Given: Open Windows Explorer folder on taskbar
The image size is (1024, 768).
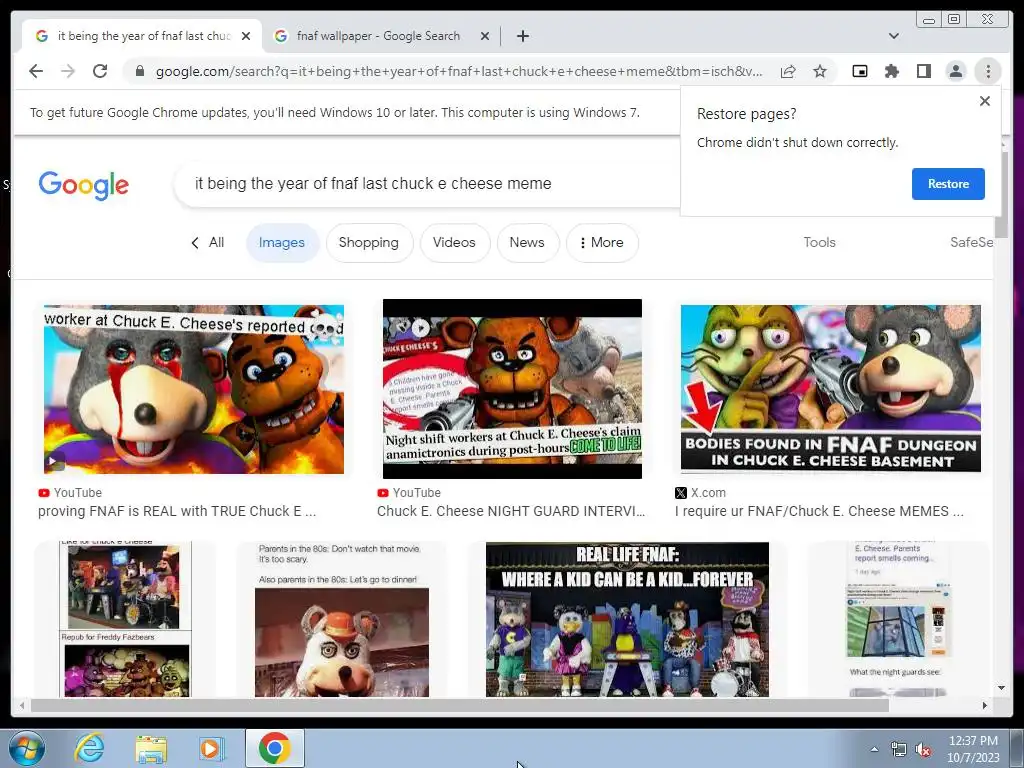Looking at the screenshot, I should point(151,748).
